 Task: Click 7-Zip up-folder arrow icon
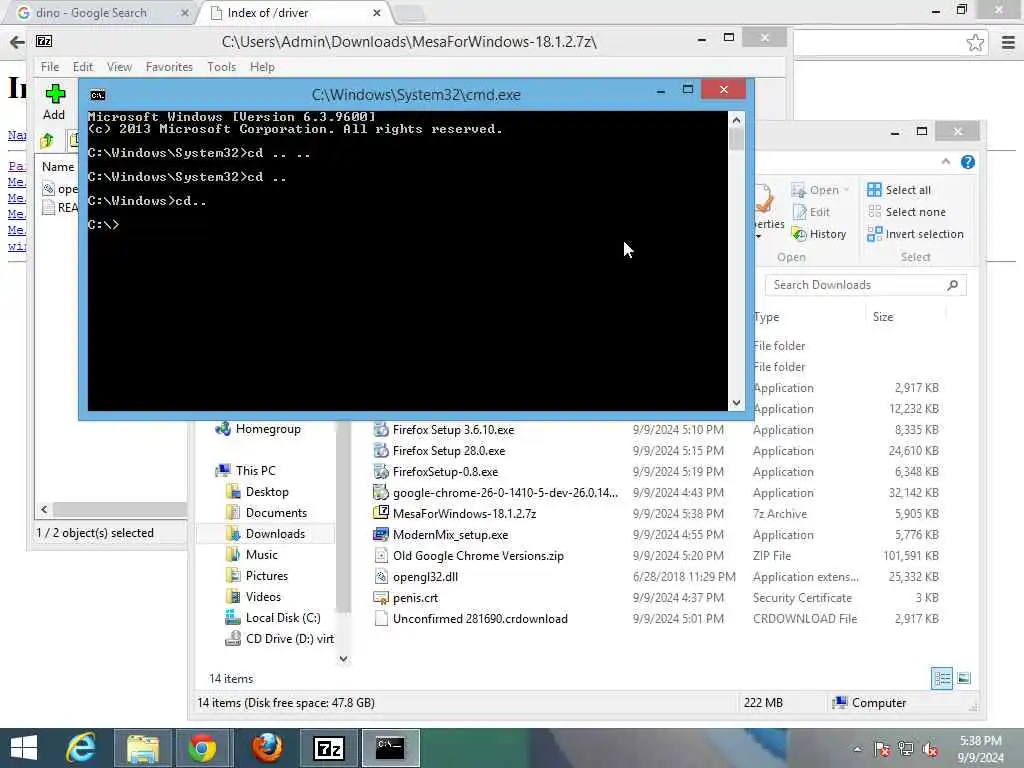pyautogui.click(x=47, y=140)
